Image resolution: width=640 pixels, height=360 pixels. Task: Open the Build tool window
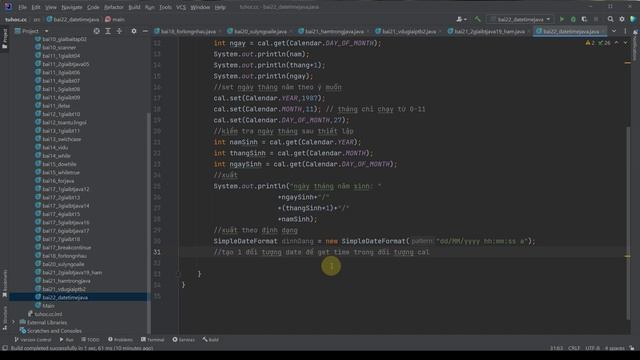211,340
